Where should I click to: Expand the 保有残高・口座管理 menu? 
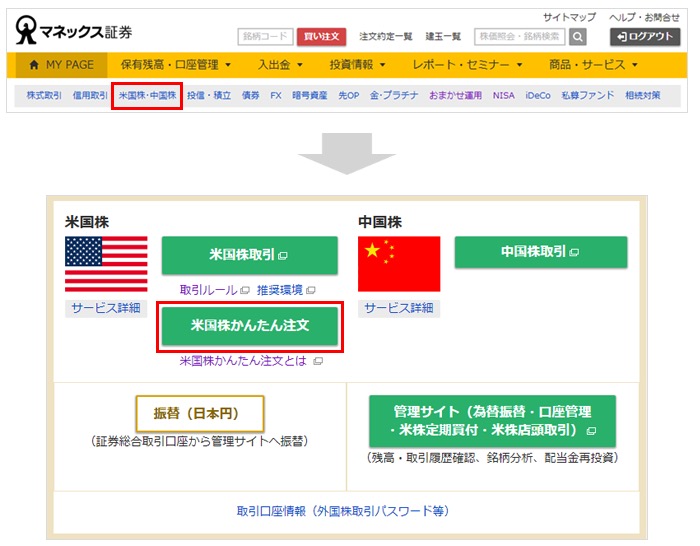[176, 65]
